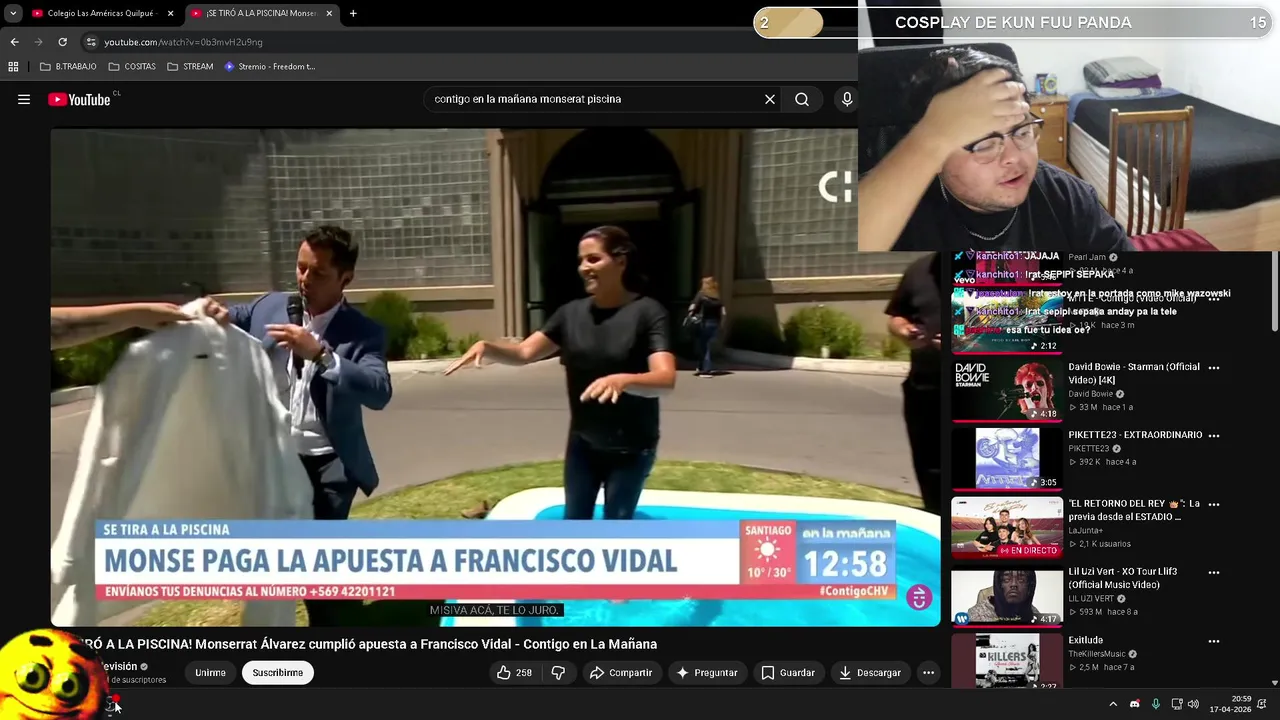Open options menu for Lil Uzi Vert video

click(1214, 573)
